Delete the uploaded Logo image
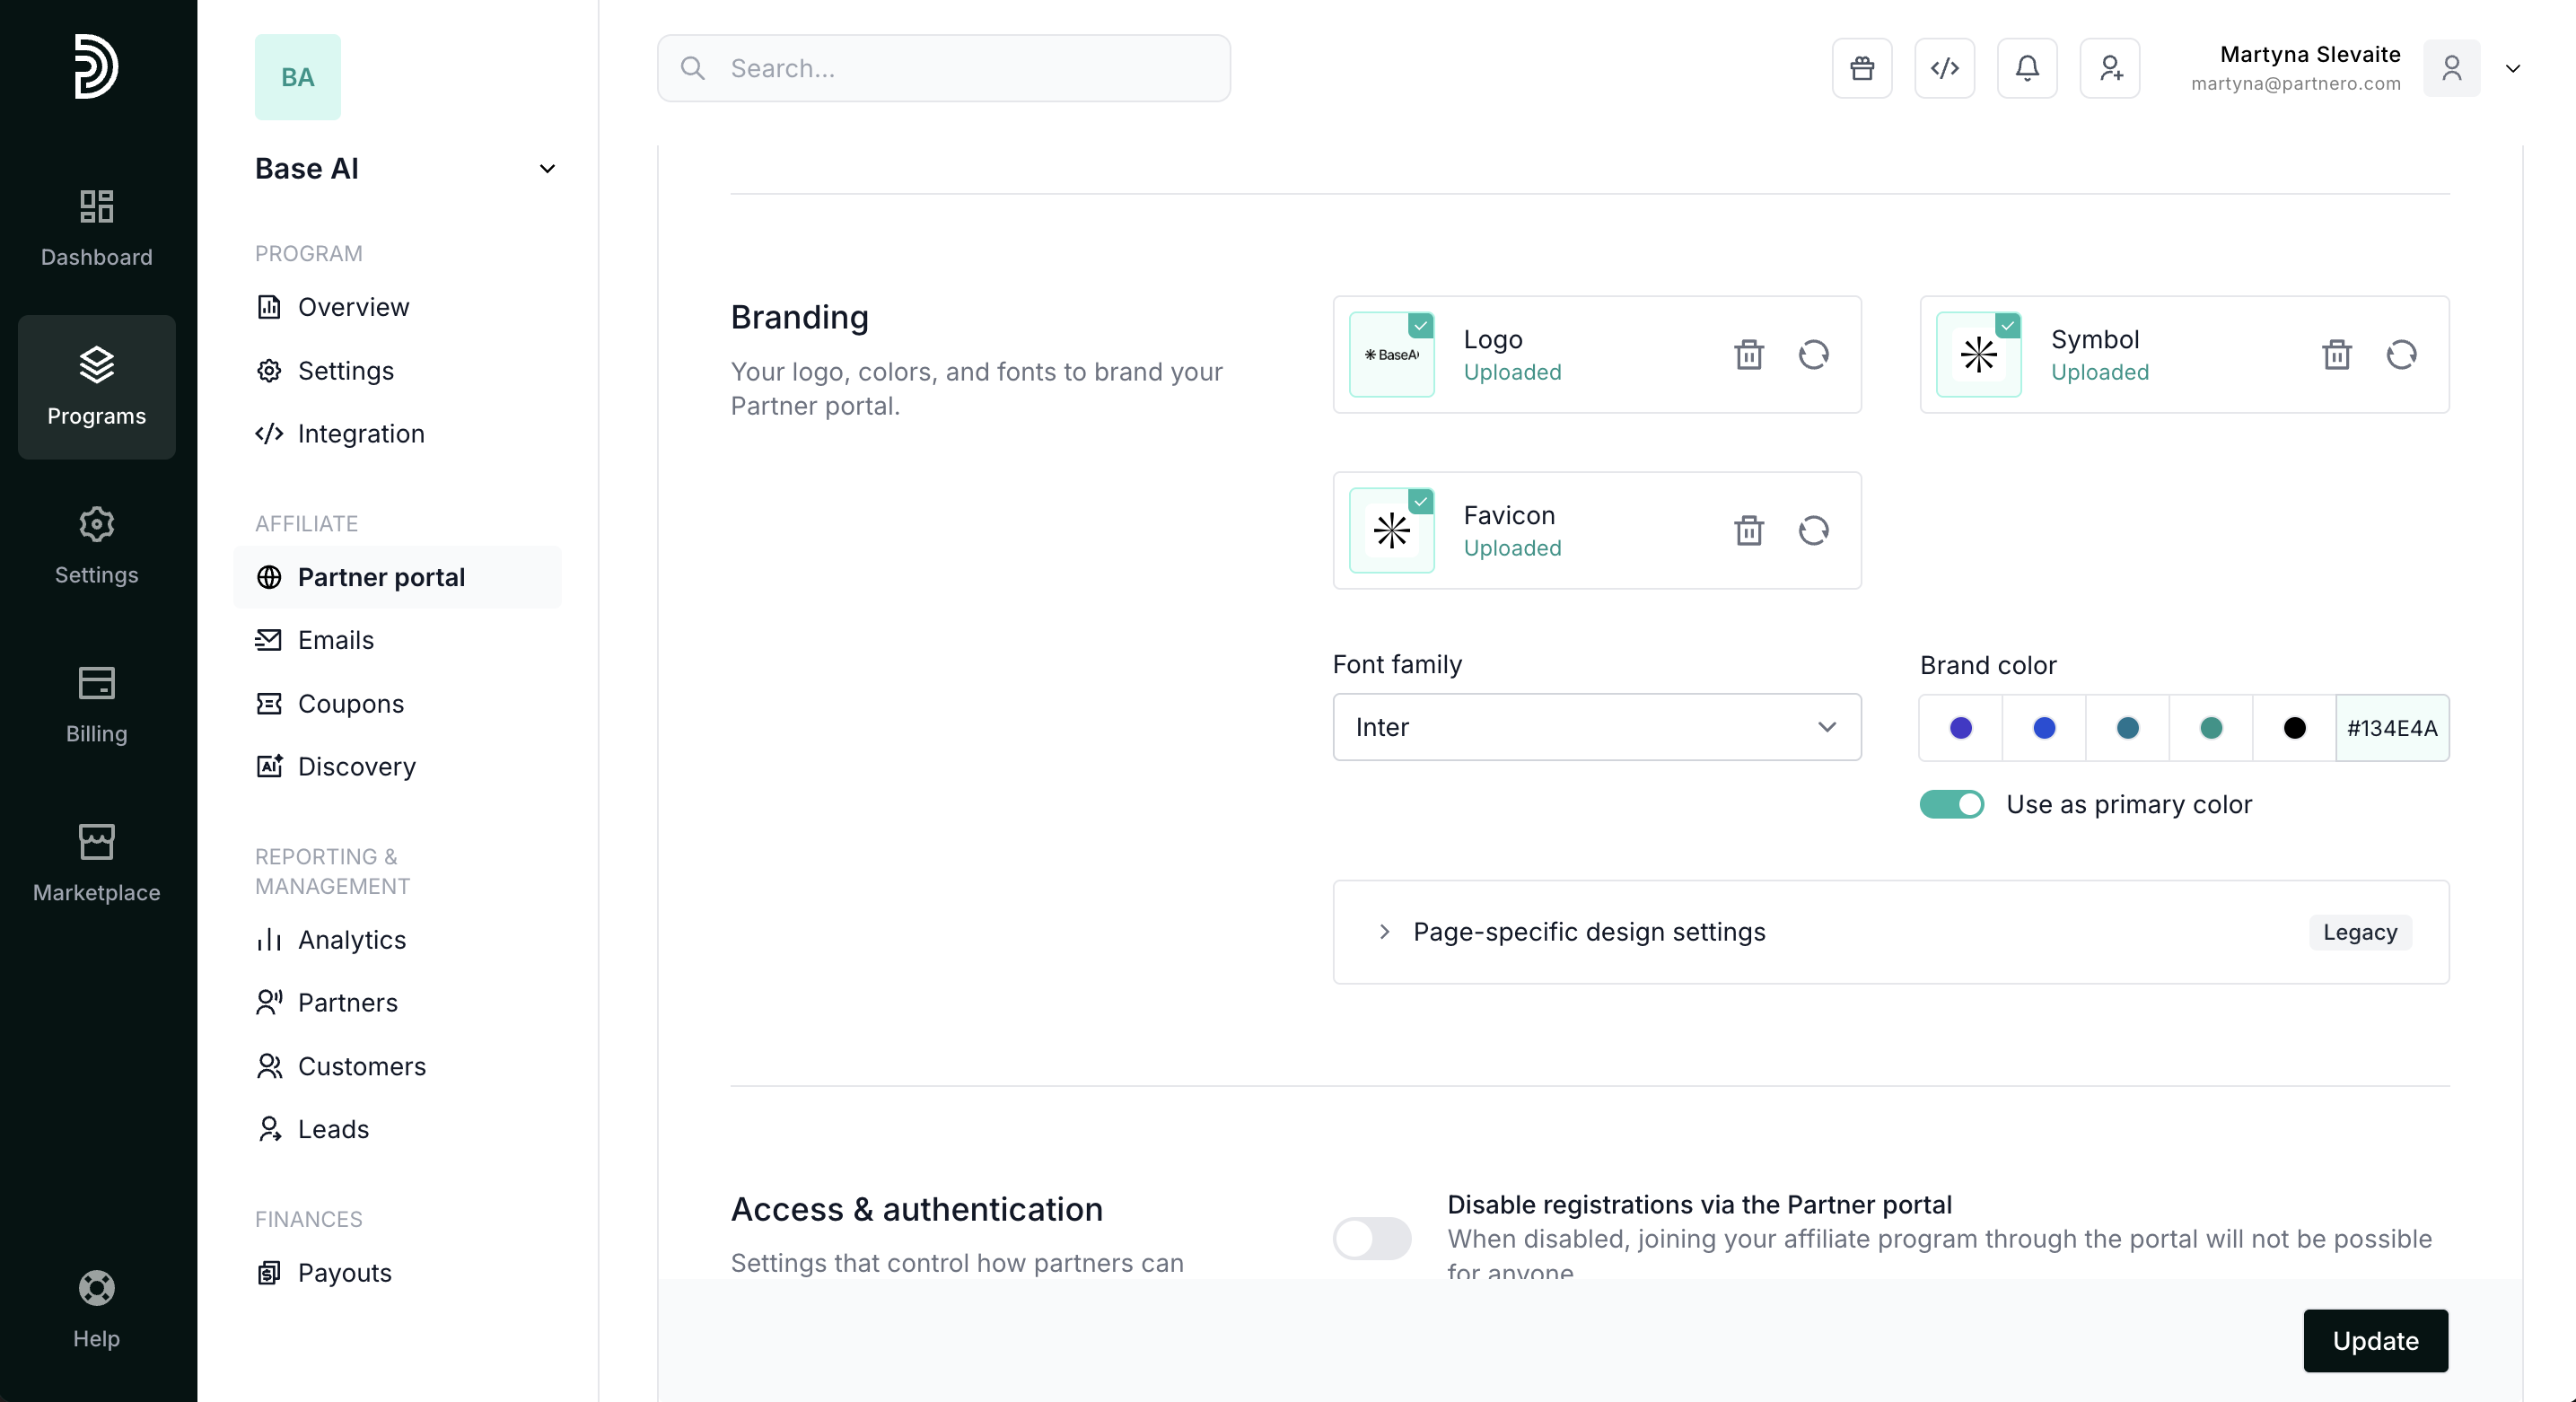Viewport: 2576px width, 1402px height. [1748, 354]
